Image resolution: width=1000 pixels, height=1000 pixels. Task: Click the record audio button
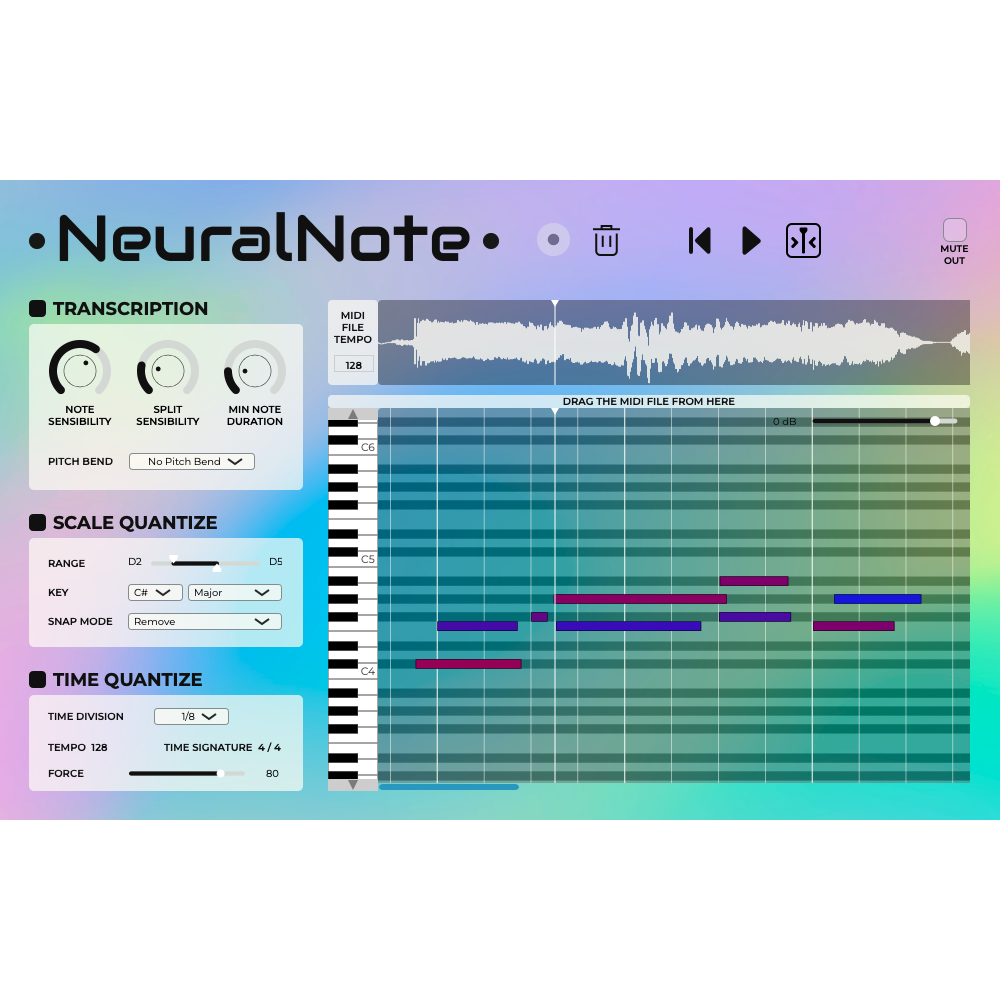[553, 240]
